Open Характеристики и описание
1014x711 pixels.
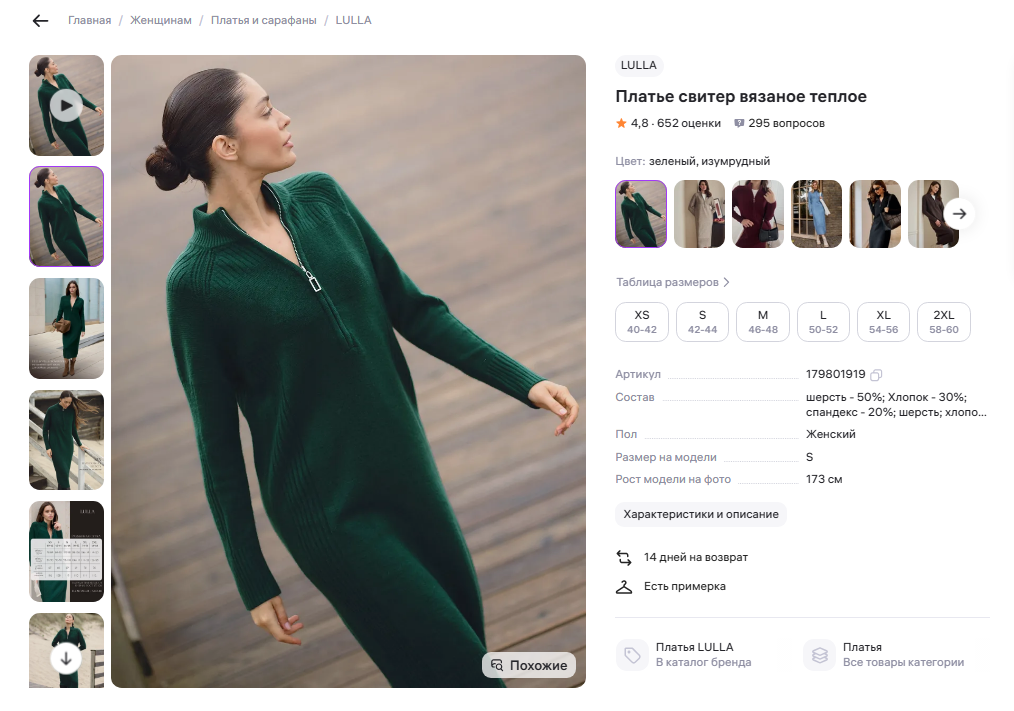[700, 514]
